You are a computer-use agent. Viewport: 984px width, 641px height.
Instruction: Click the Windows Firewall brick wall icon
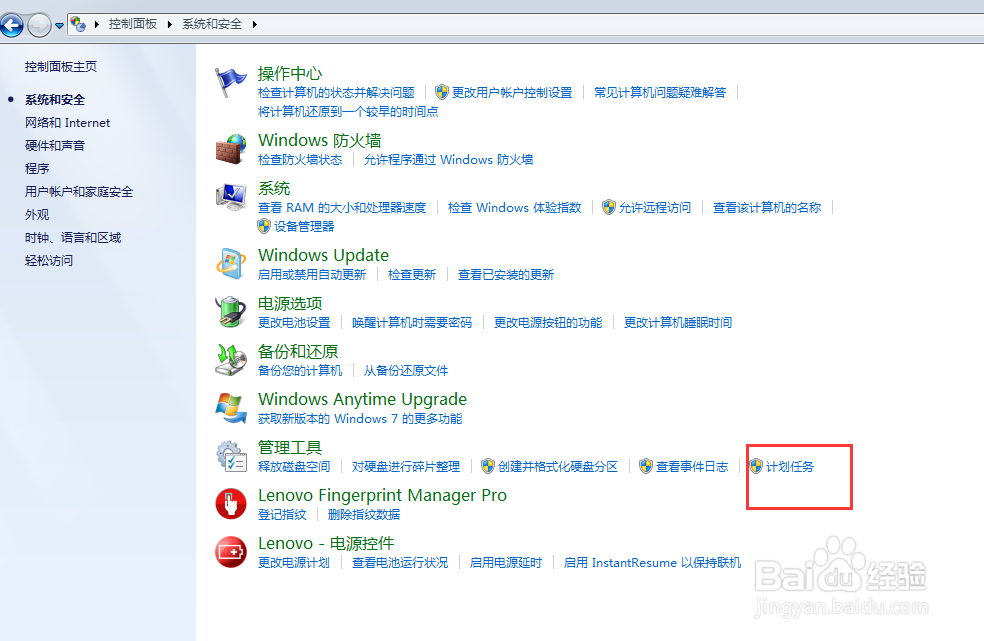(230, 149)
